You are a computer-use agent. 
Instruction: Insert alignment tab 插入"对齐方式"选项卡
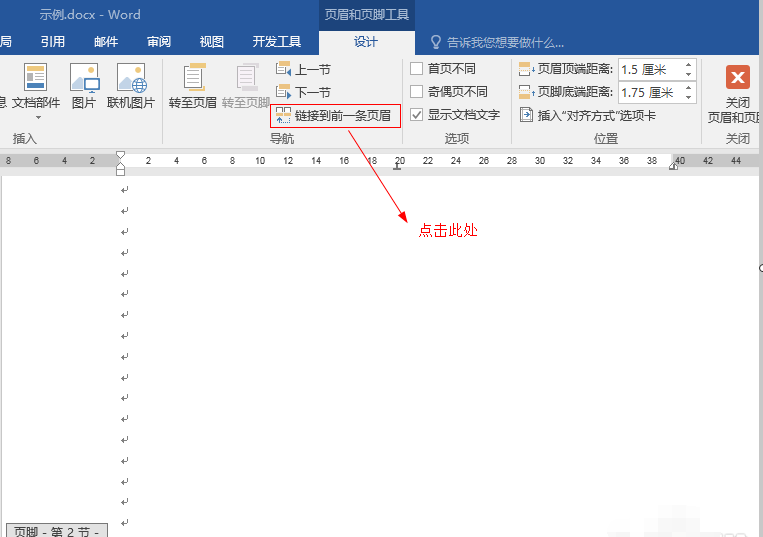[588, 115]
